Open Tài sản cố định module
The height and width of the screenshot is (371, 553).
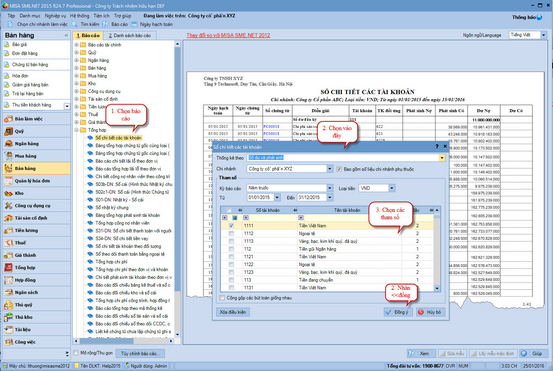(36, 218)
